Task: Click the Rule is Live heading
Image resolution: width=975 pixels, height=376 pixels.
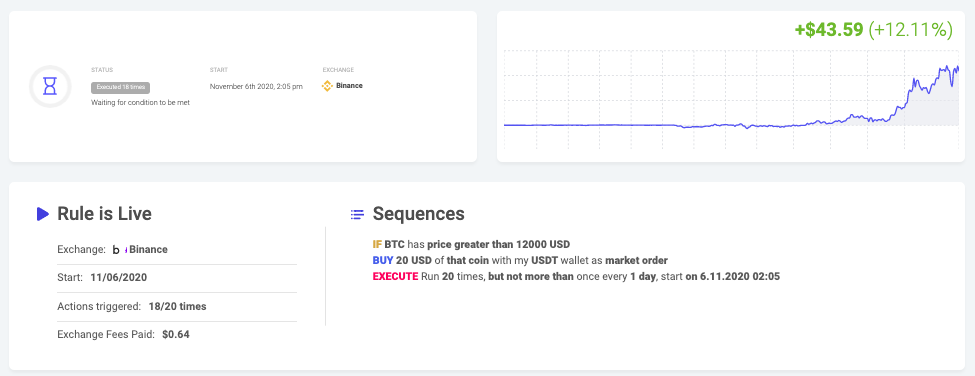Action: point(104,214)
